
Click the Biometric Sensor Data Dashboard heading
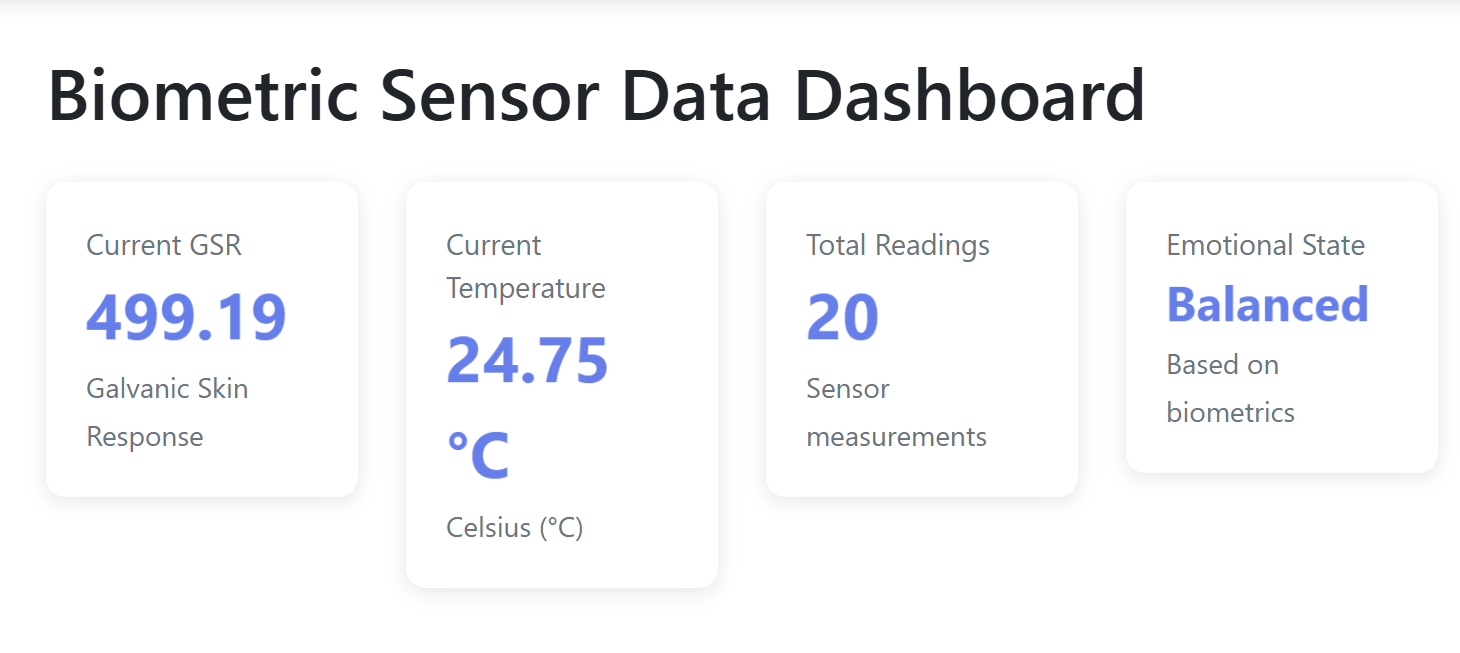(x=596, y=96)
